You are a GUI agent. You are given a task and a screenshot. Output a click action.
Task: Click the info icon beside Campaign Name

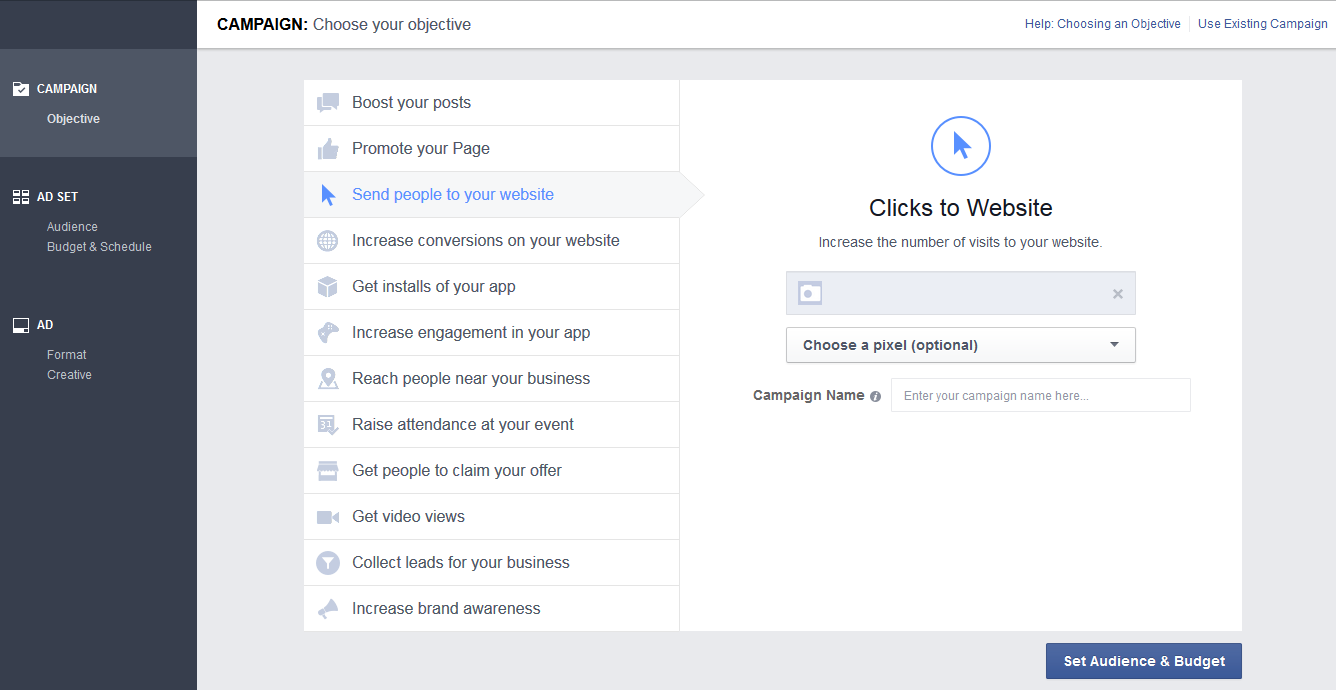pos(875,396)
